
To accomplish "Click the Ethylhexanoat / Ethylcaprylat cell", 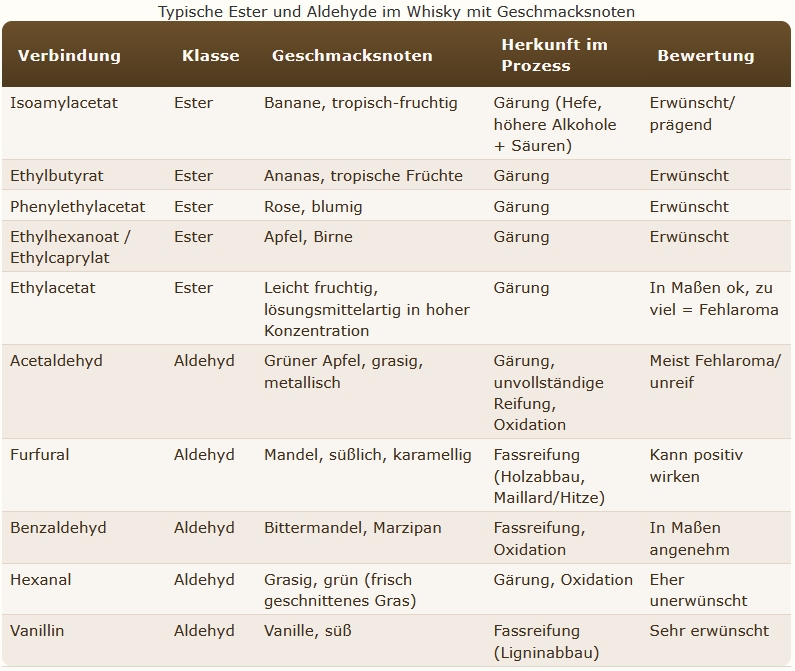I will (70, 247).
